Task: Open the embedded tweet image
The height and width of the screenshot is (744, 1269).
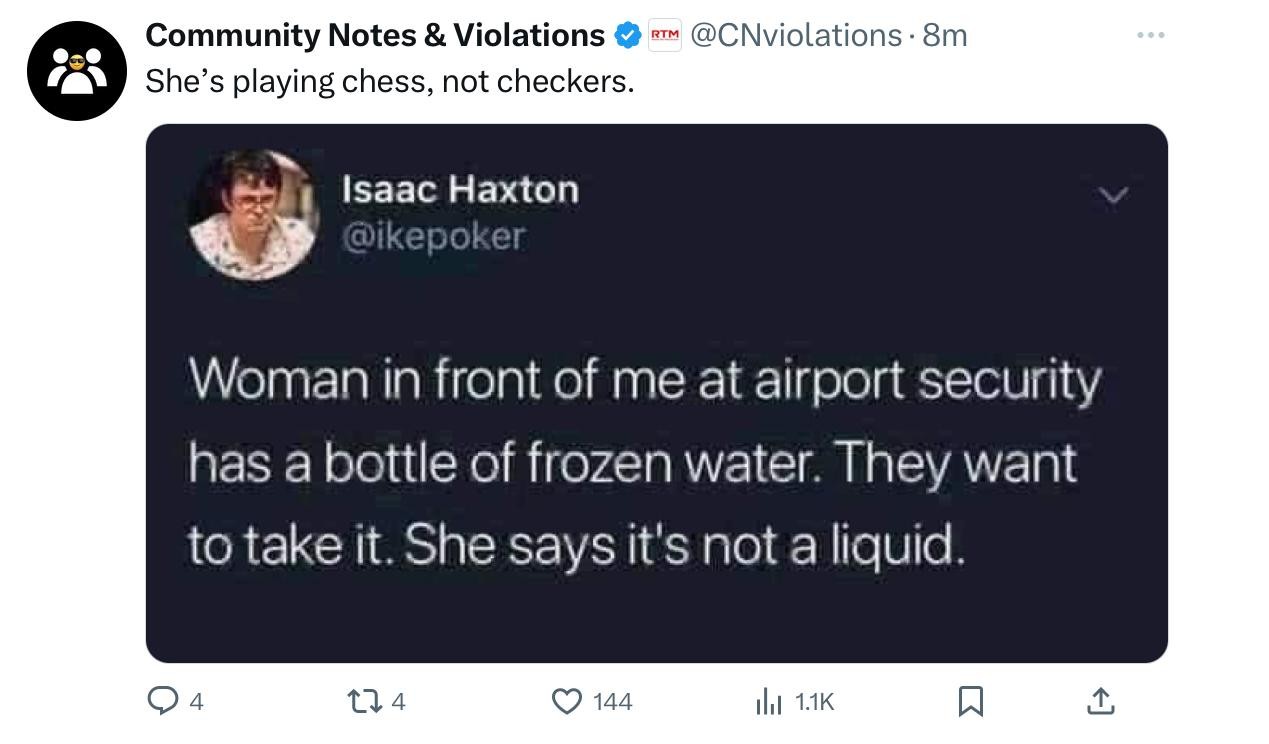Action: coord(657,393)
